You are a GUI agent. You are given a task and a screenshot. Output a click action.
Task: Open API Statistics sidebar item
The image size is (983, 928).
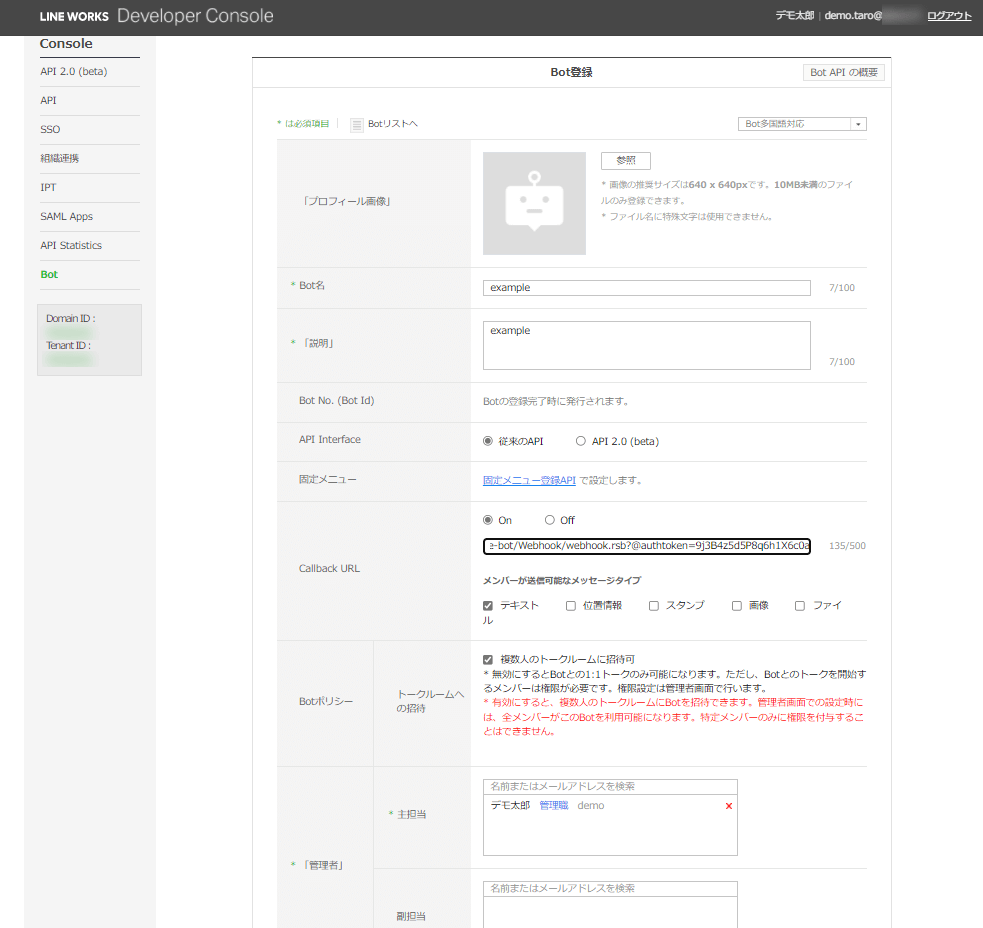click(71, 245)
